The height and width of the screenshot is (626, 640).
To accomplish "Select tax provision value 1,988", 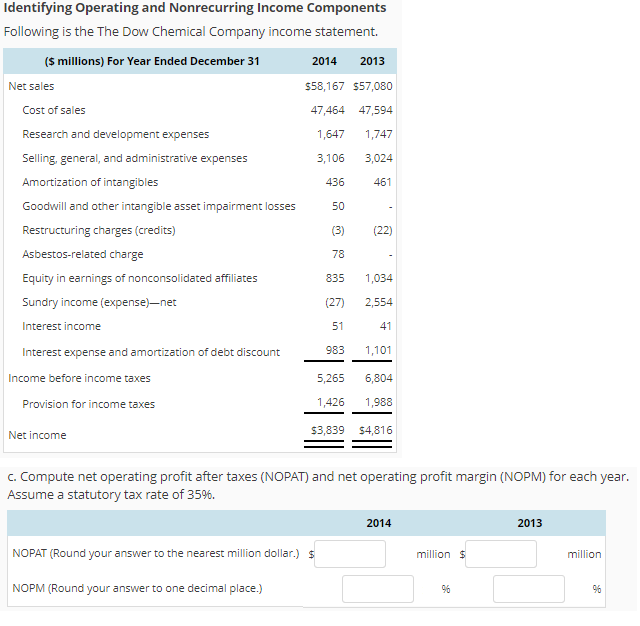I will (x=379, y=403).
